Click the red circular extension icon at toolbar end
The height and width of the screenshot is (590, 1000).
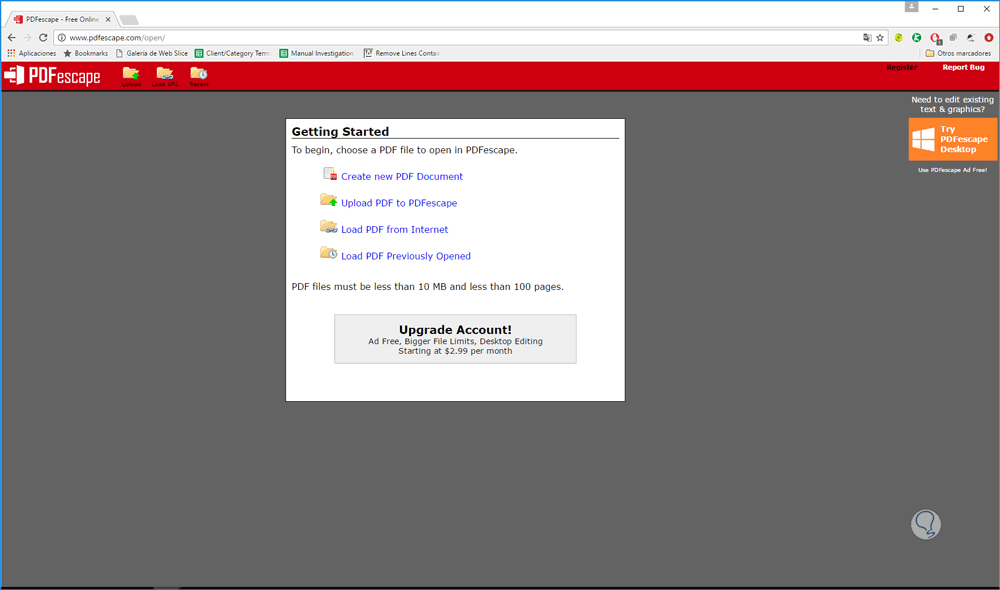click(989, 38)
